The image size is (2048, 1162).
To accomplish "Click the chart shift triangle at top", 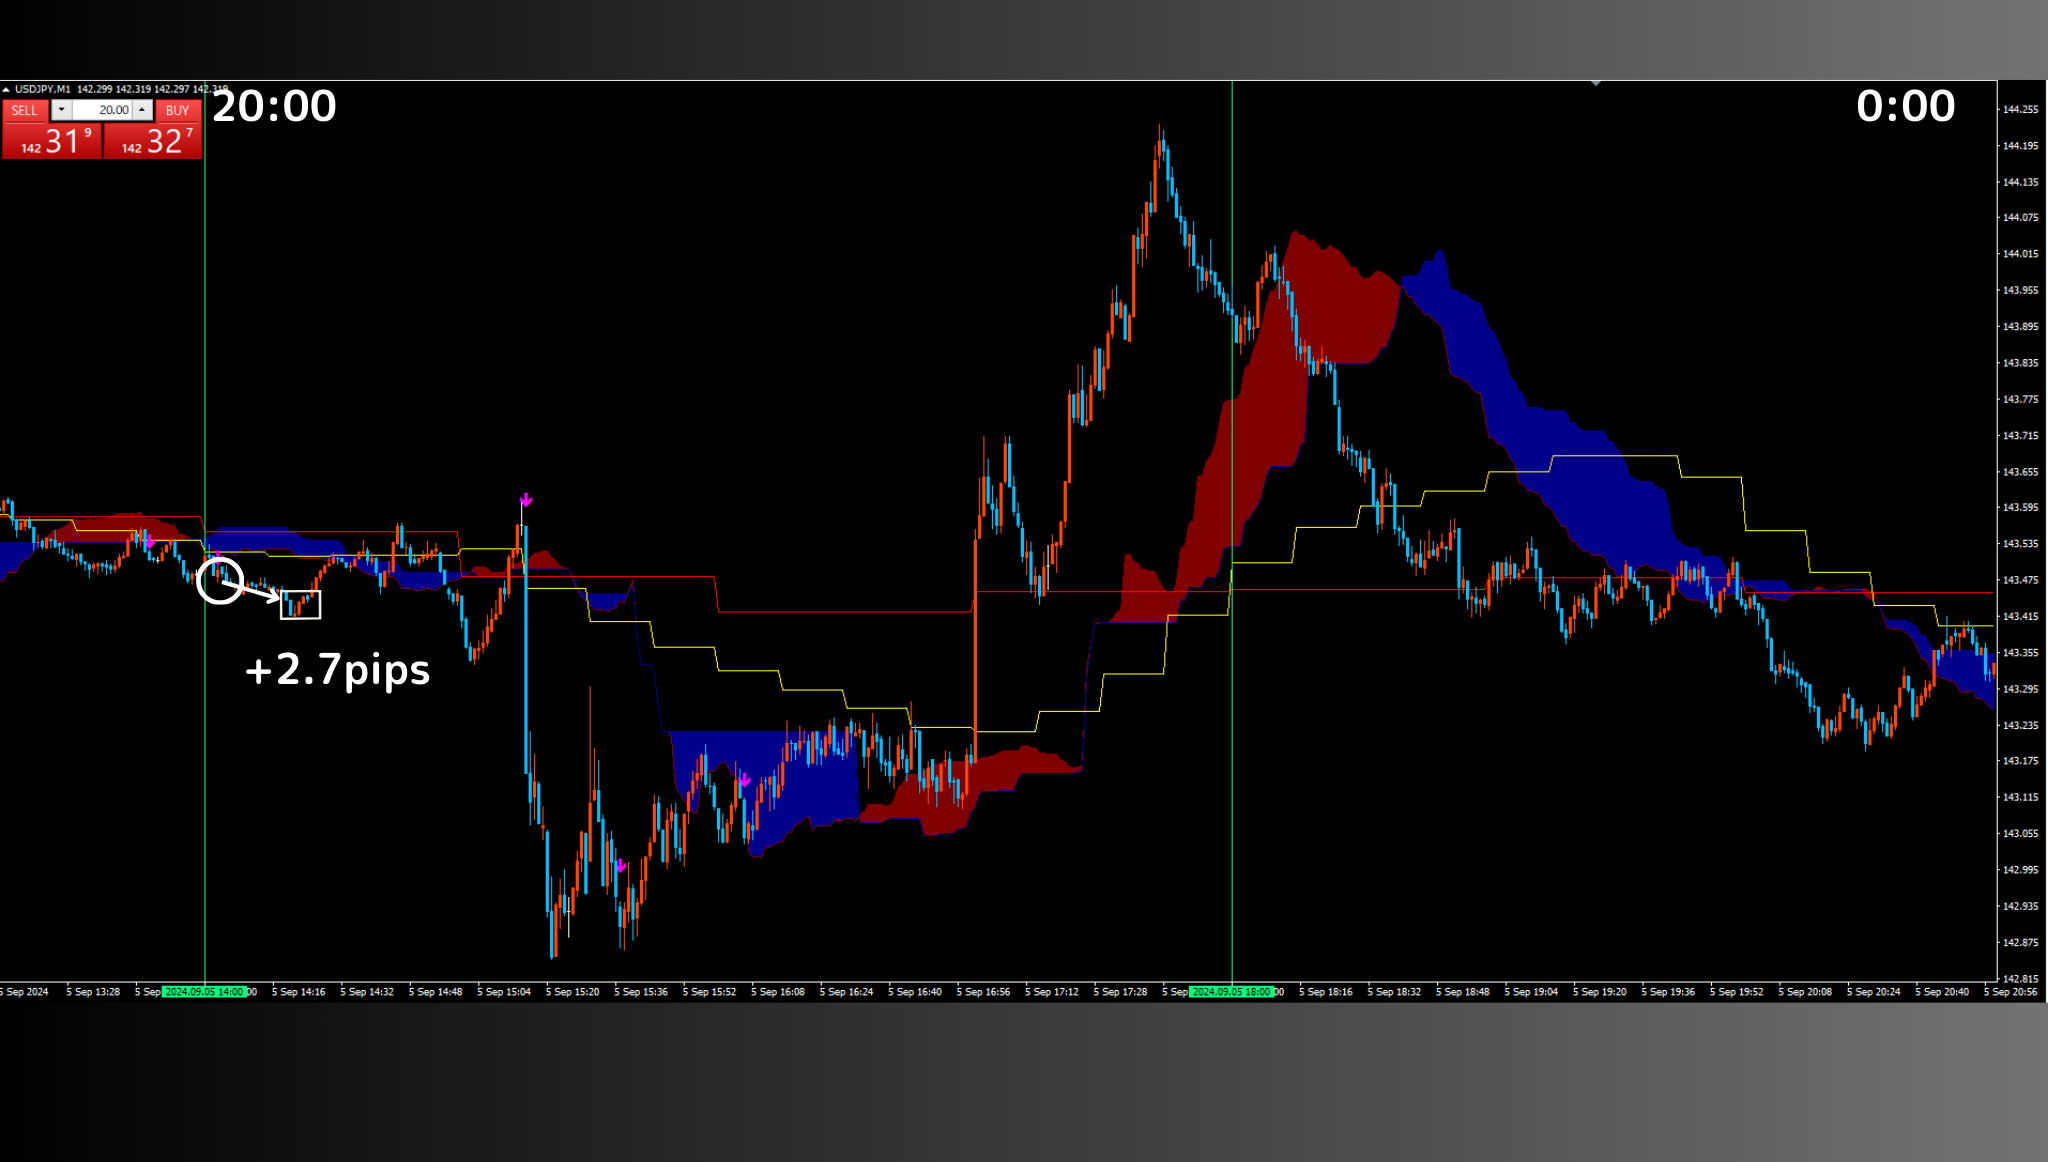I will point(1596,84).
